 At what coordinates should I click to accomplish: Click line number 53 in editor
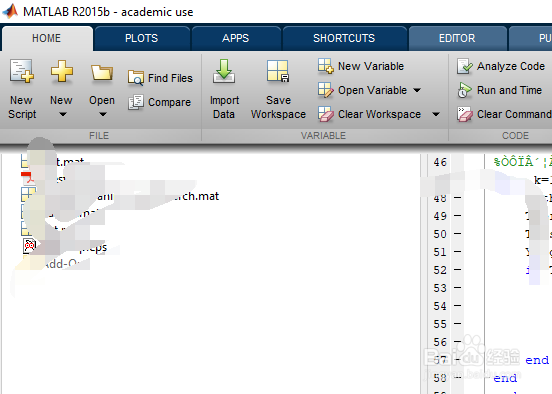click(440, 288)
